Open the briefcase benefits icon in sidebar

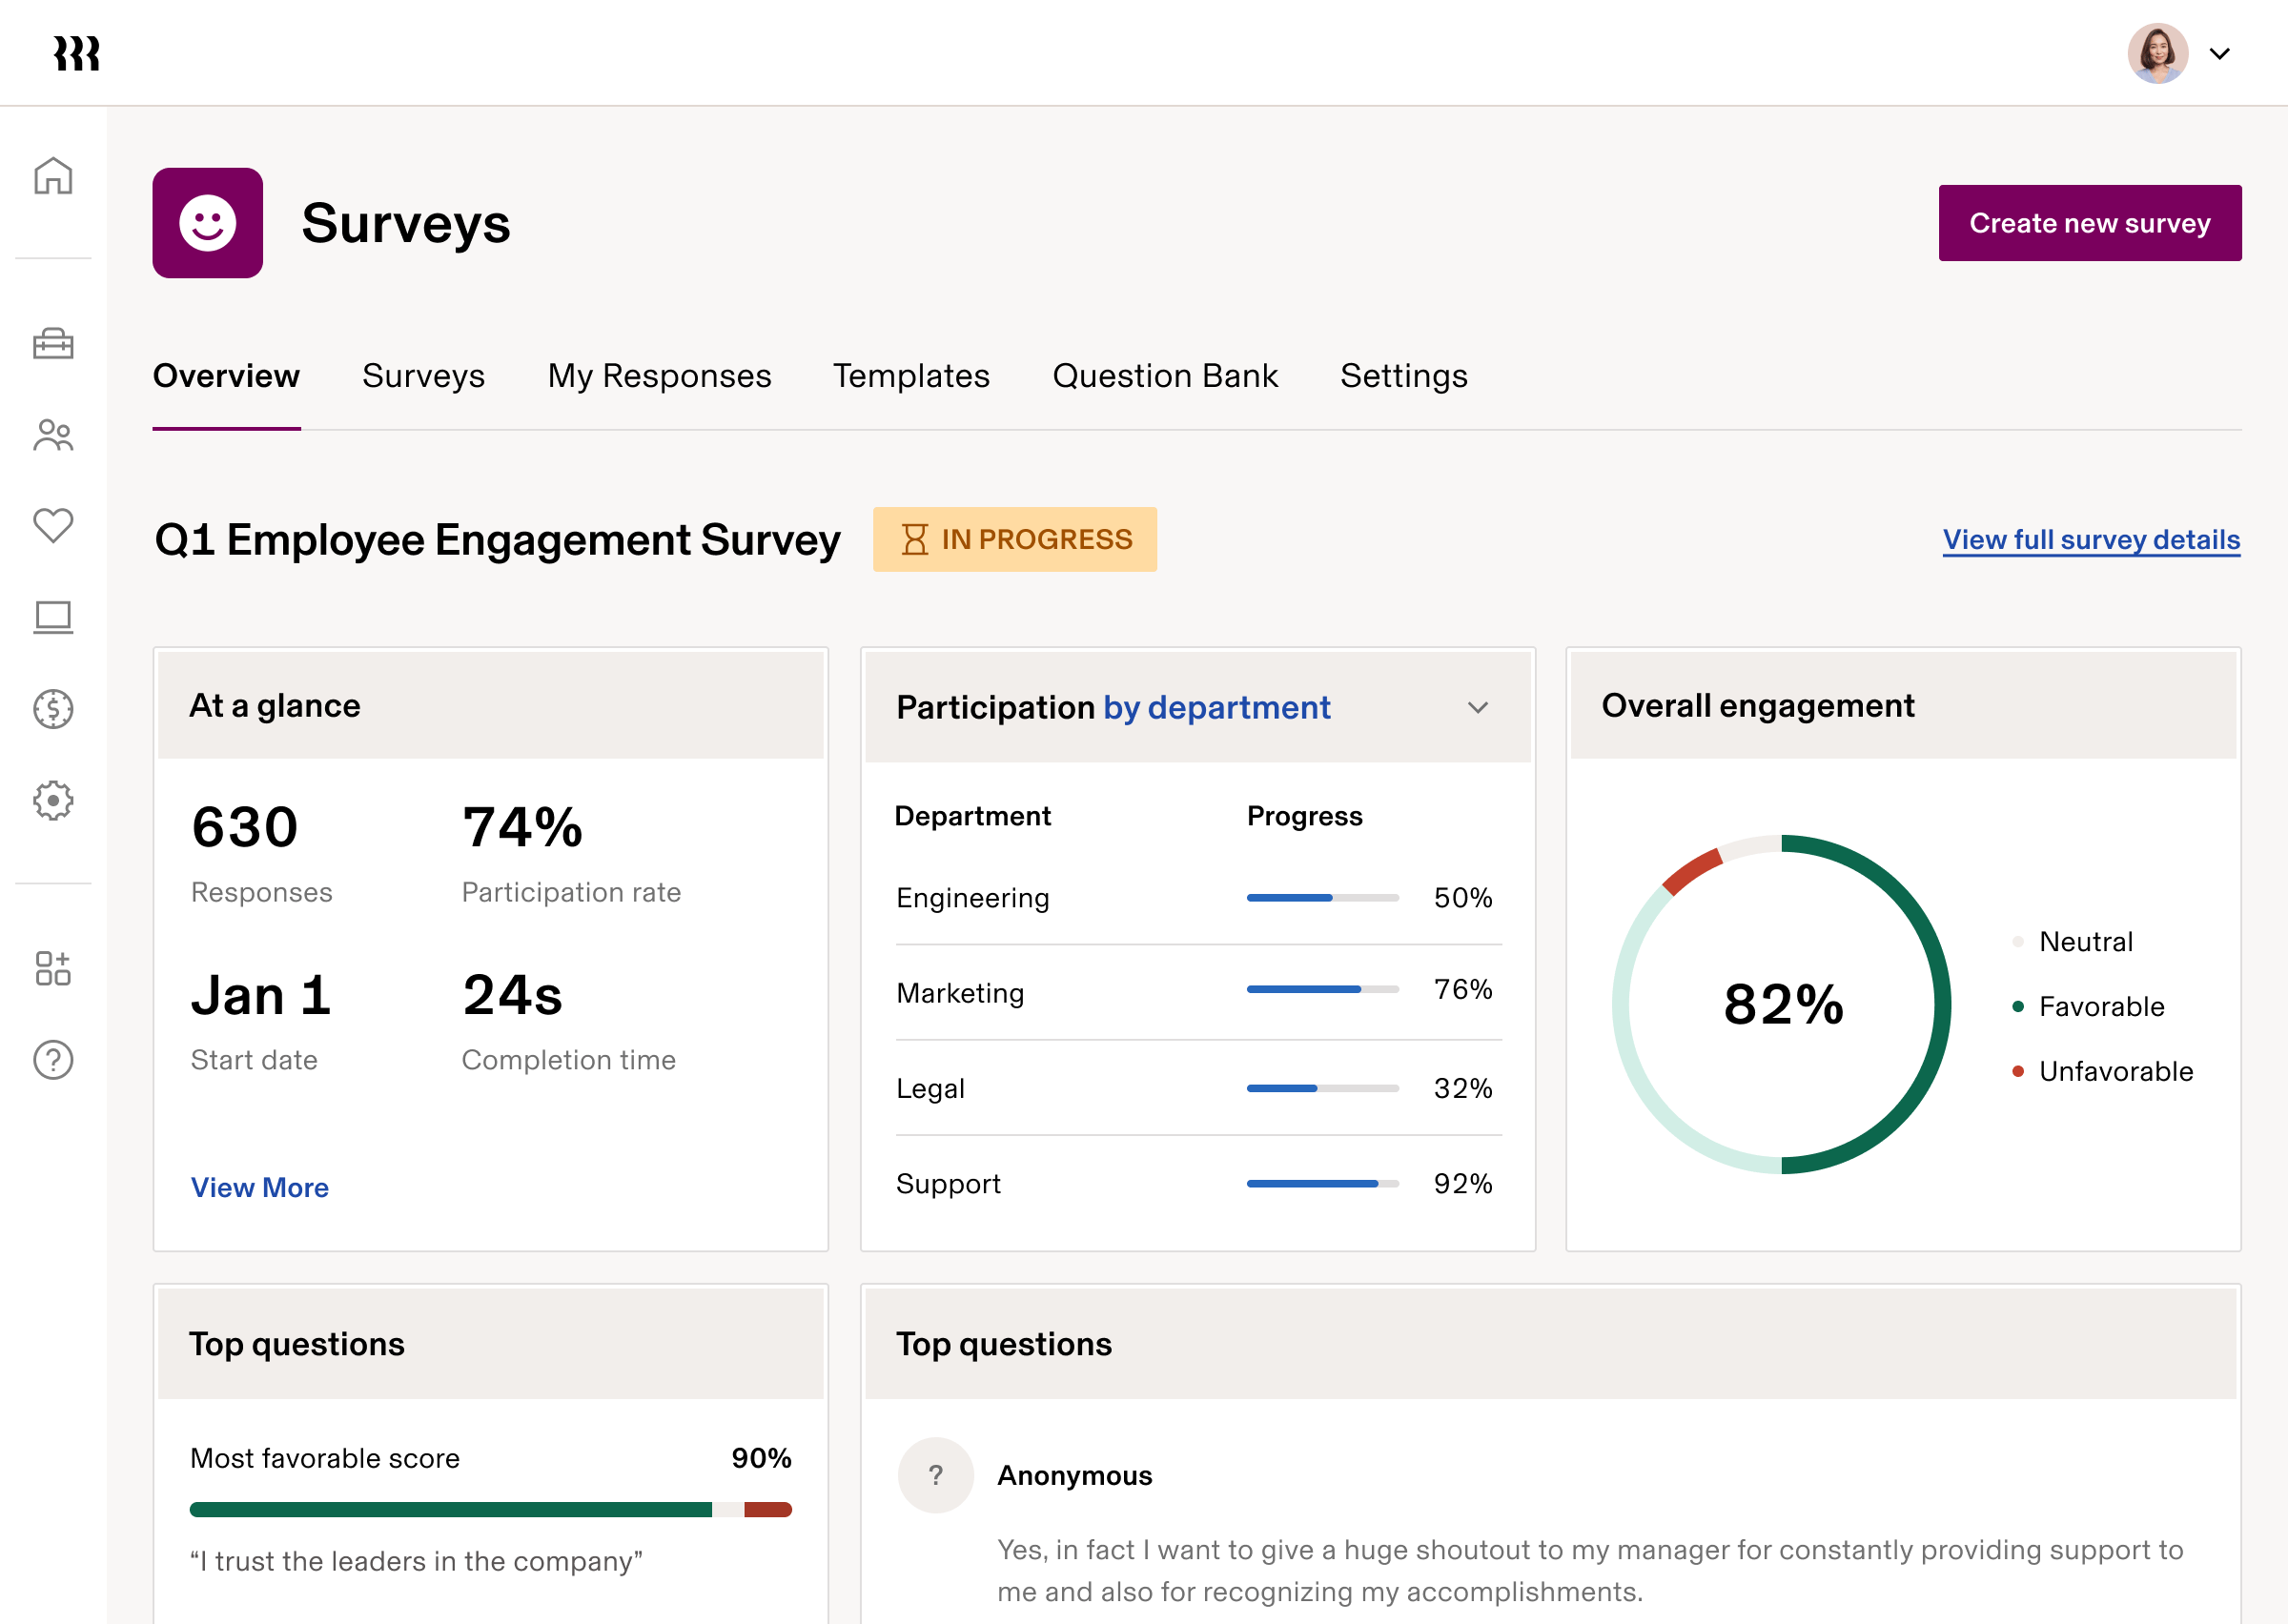[x=53, y=344]
